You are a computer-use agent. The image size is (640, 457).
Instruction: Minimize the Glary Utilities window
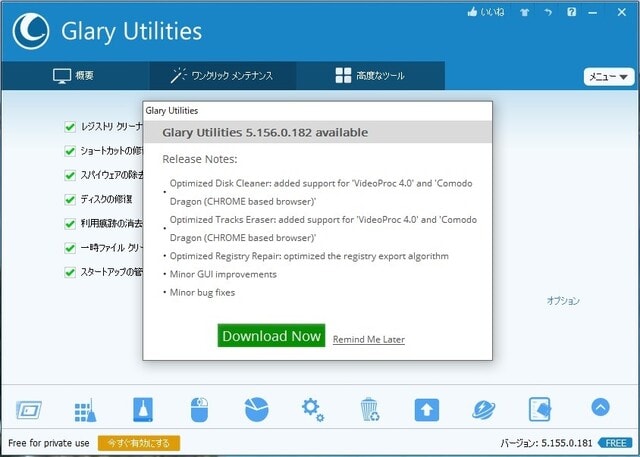pyautogui.click(x=593, y=12)
